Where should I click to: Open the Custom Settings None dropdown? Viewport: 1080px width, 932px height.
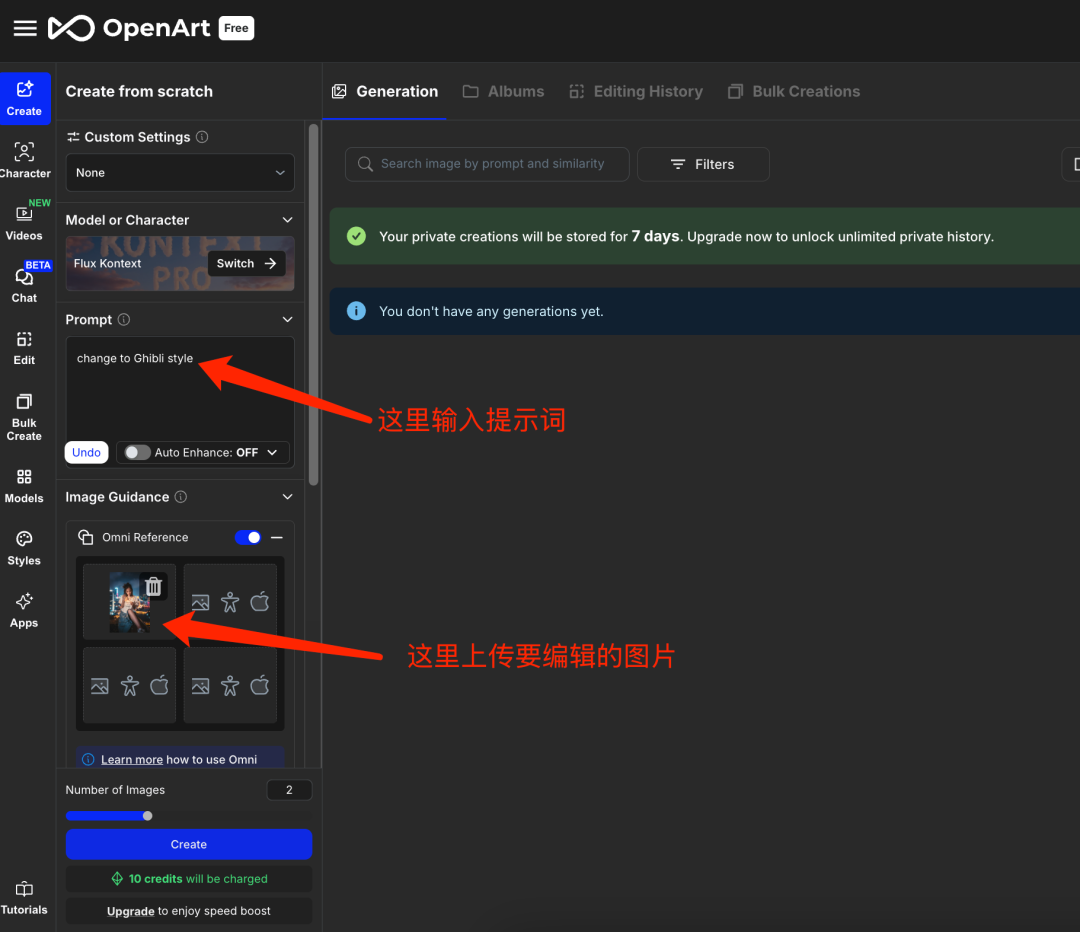click(180, 172)
